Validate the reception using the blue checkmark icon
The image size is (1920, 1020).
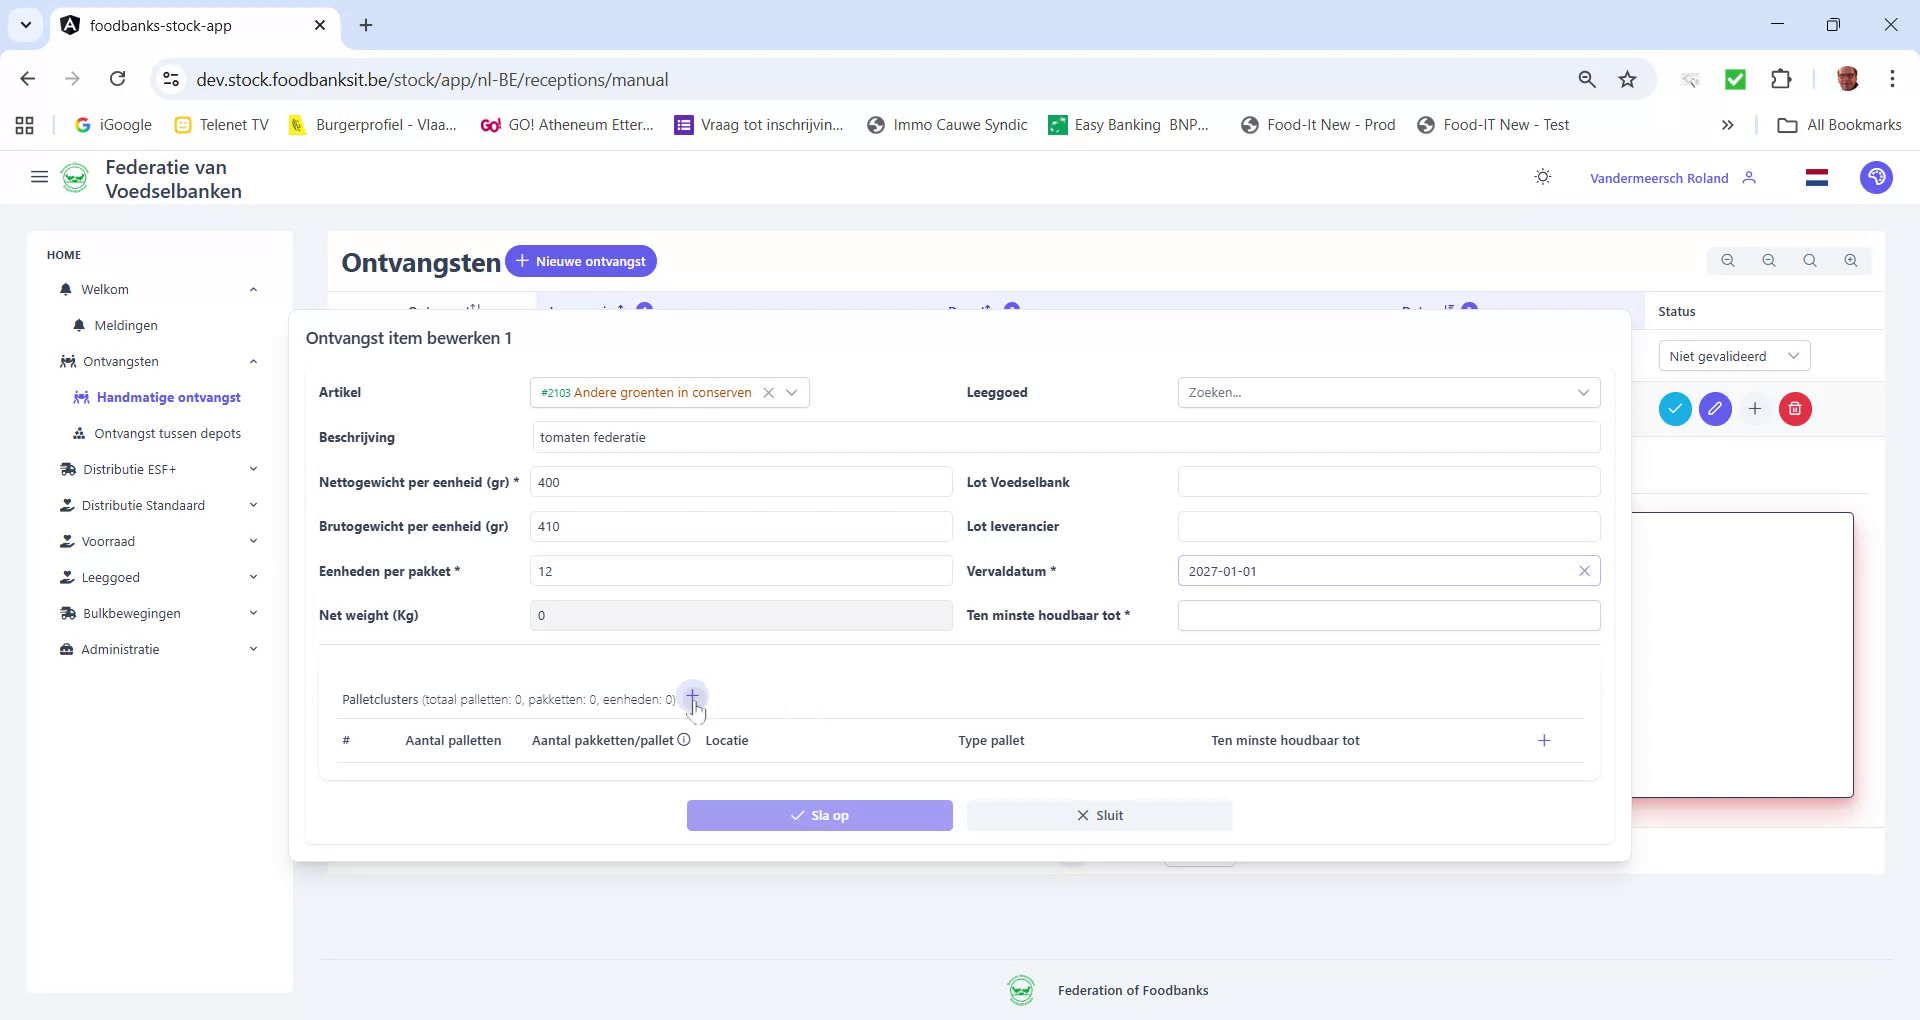click(x=1675, y=409)
